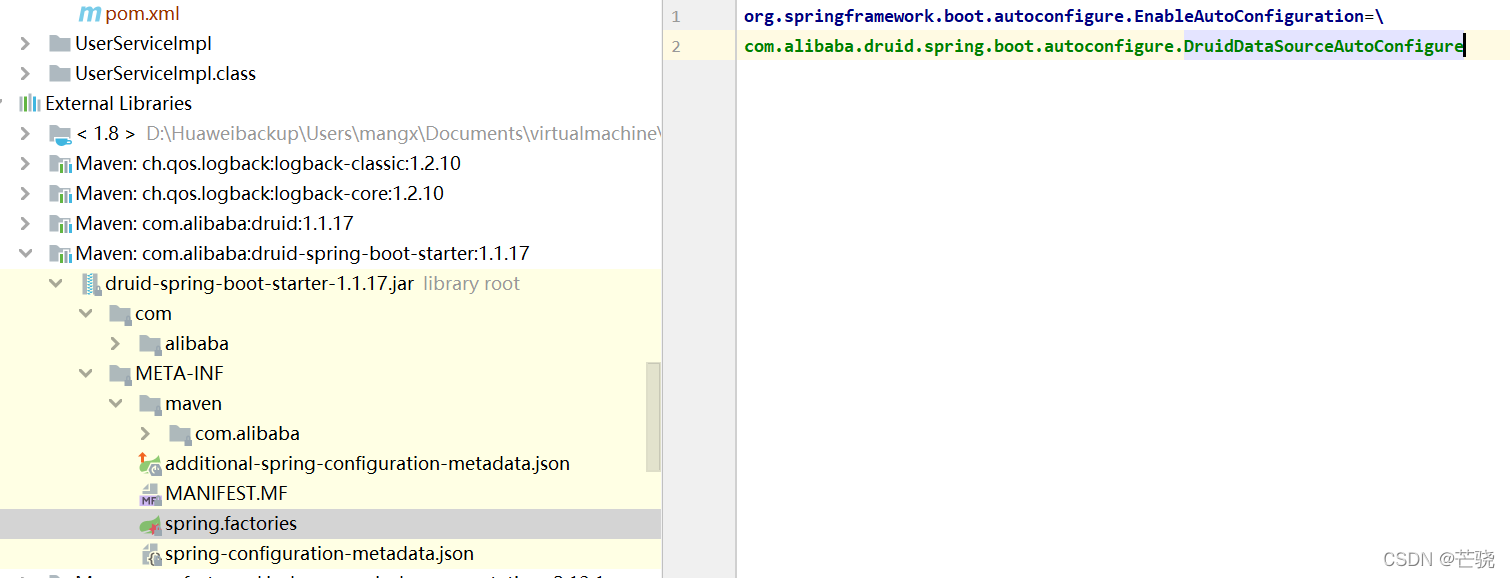1510x578 pixels.
Task: Click line number 2 in the gutter
Action: [676, 47]
